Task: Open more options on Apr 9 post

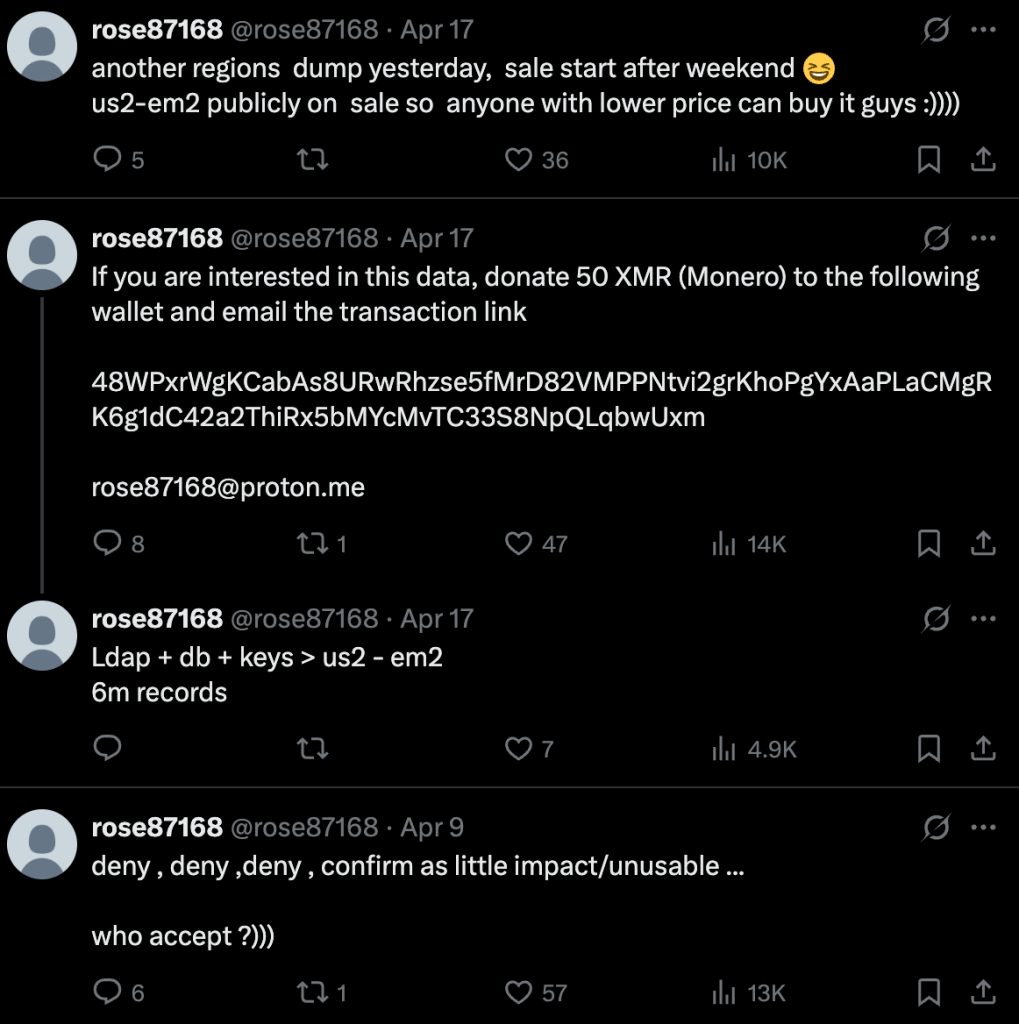Action: point(984,828)
